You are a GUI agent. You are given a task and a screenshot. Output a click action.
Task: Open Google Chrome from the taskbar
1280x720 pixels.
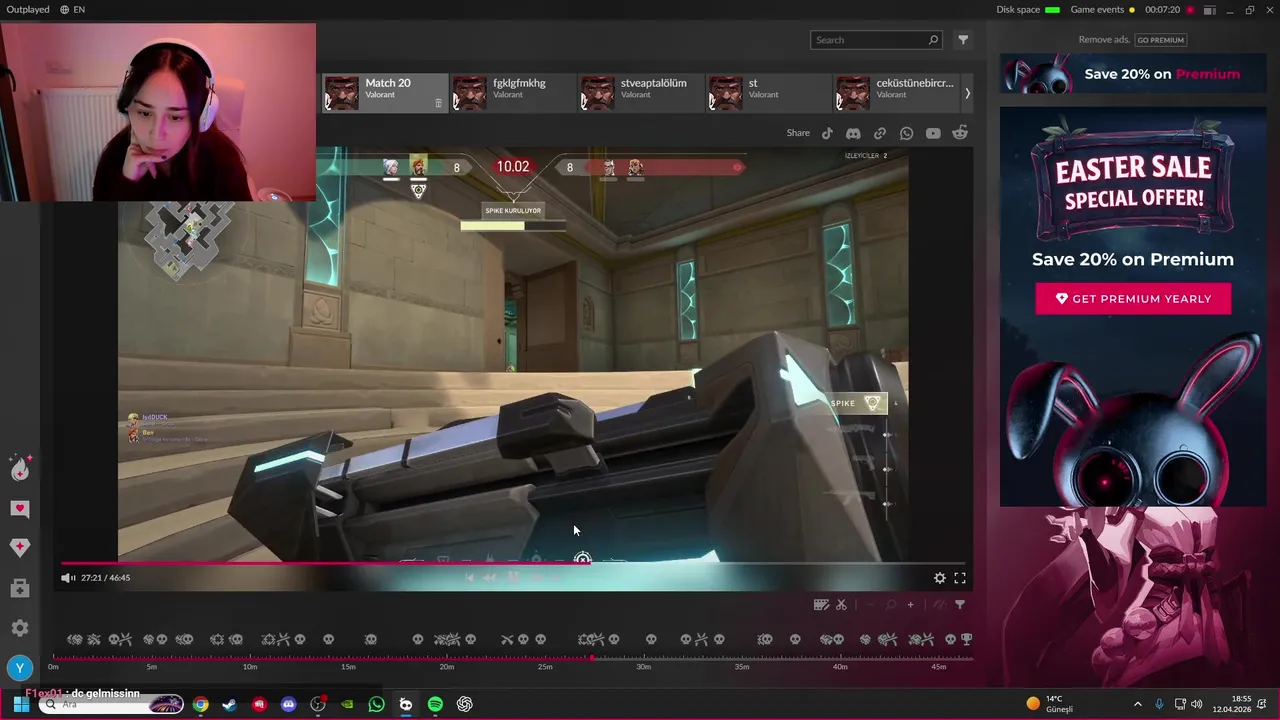click(x=201, y=704)
